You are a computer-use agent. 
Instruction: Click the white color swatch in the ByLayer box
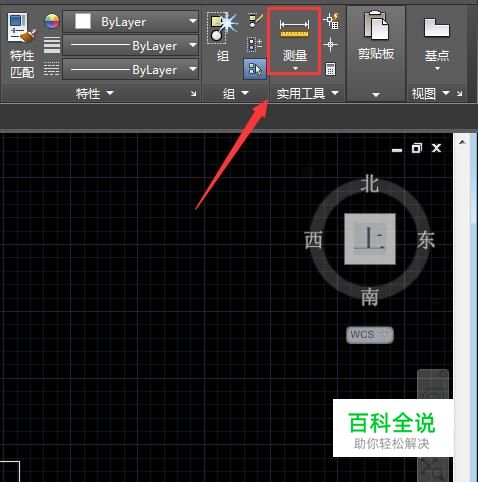[83, 21]
